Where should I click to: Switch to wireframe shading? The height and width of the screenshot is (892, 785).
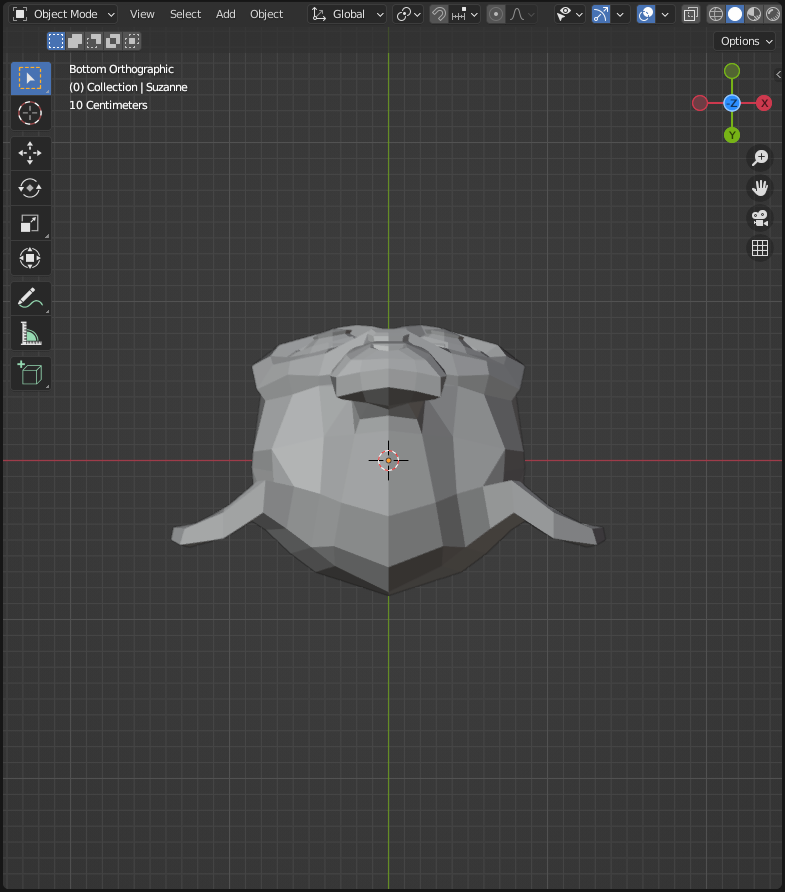point(716,14)
